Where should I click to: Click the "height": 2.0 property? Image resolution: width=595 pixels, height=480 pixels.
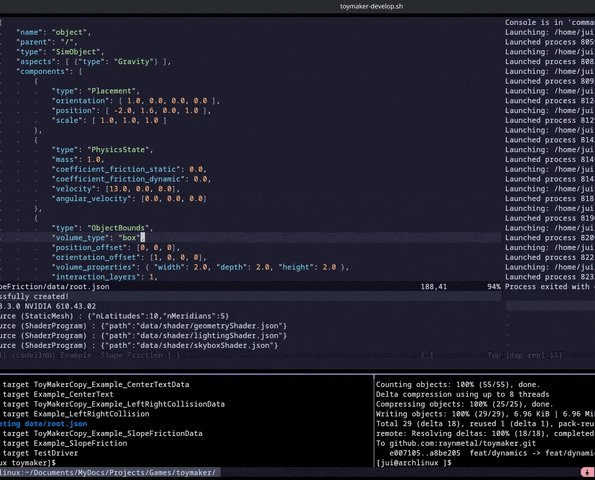[307, 267]
